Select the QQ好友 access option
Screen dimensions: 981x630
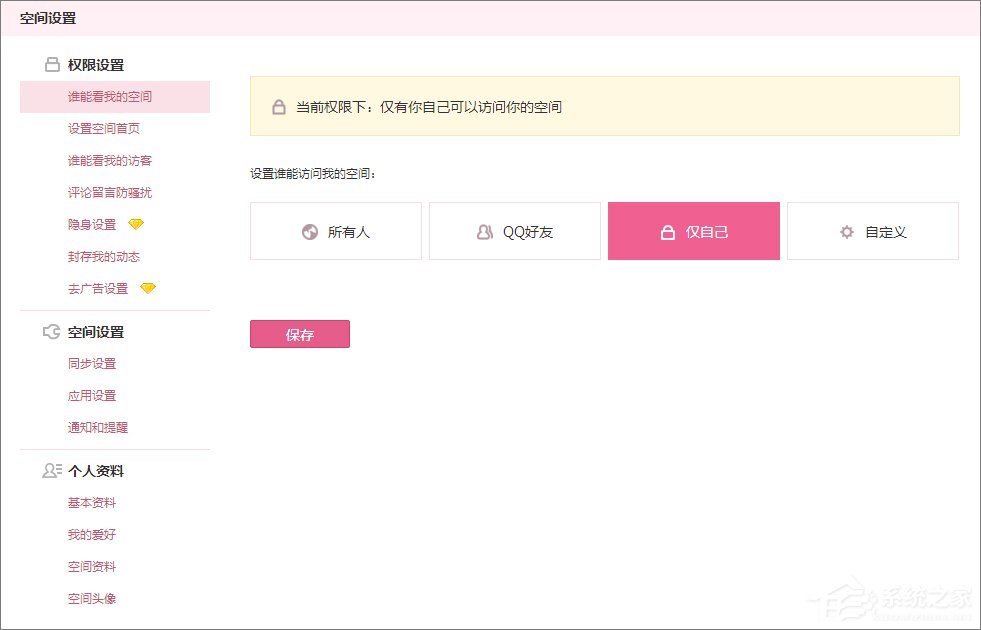[514, 231]
